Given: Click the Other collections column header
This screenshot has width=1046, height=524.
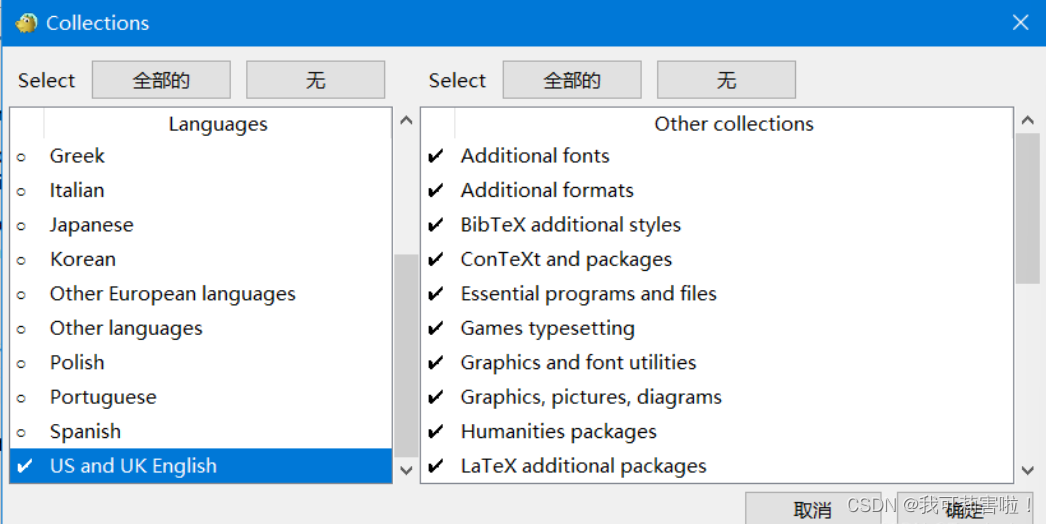Looking at the screenshot, I should point(734,123).
